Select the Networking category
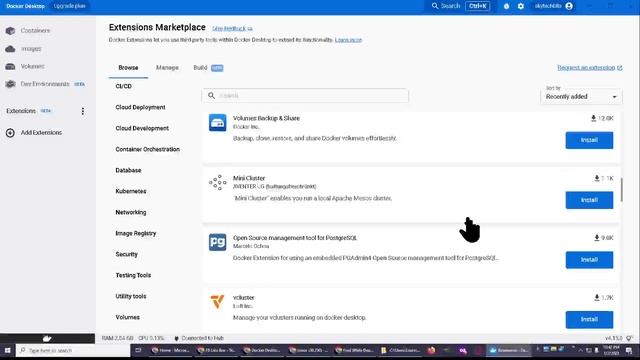This screenshot has height=360, width=640. [x=131, y=212]
